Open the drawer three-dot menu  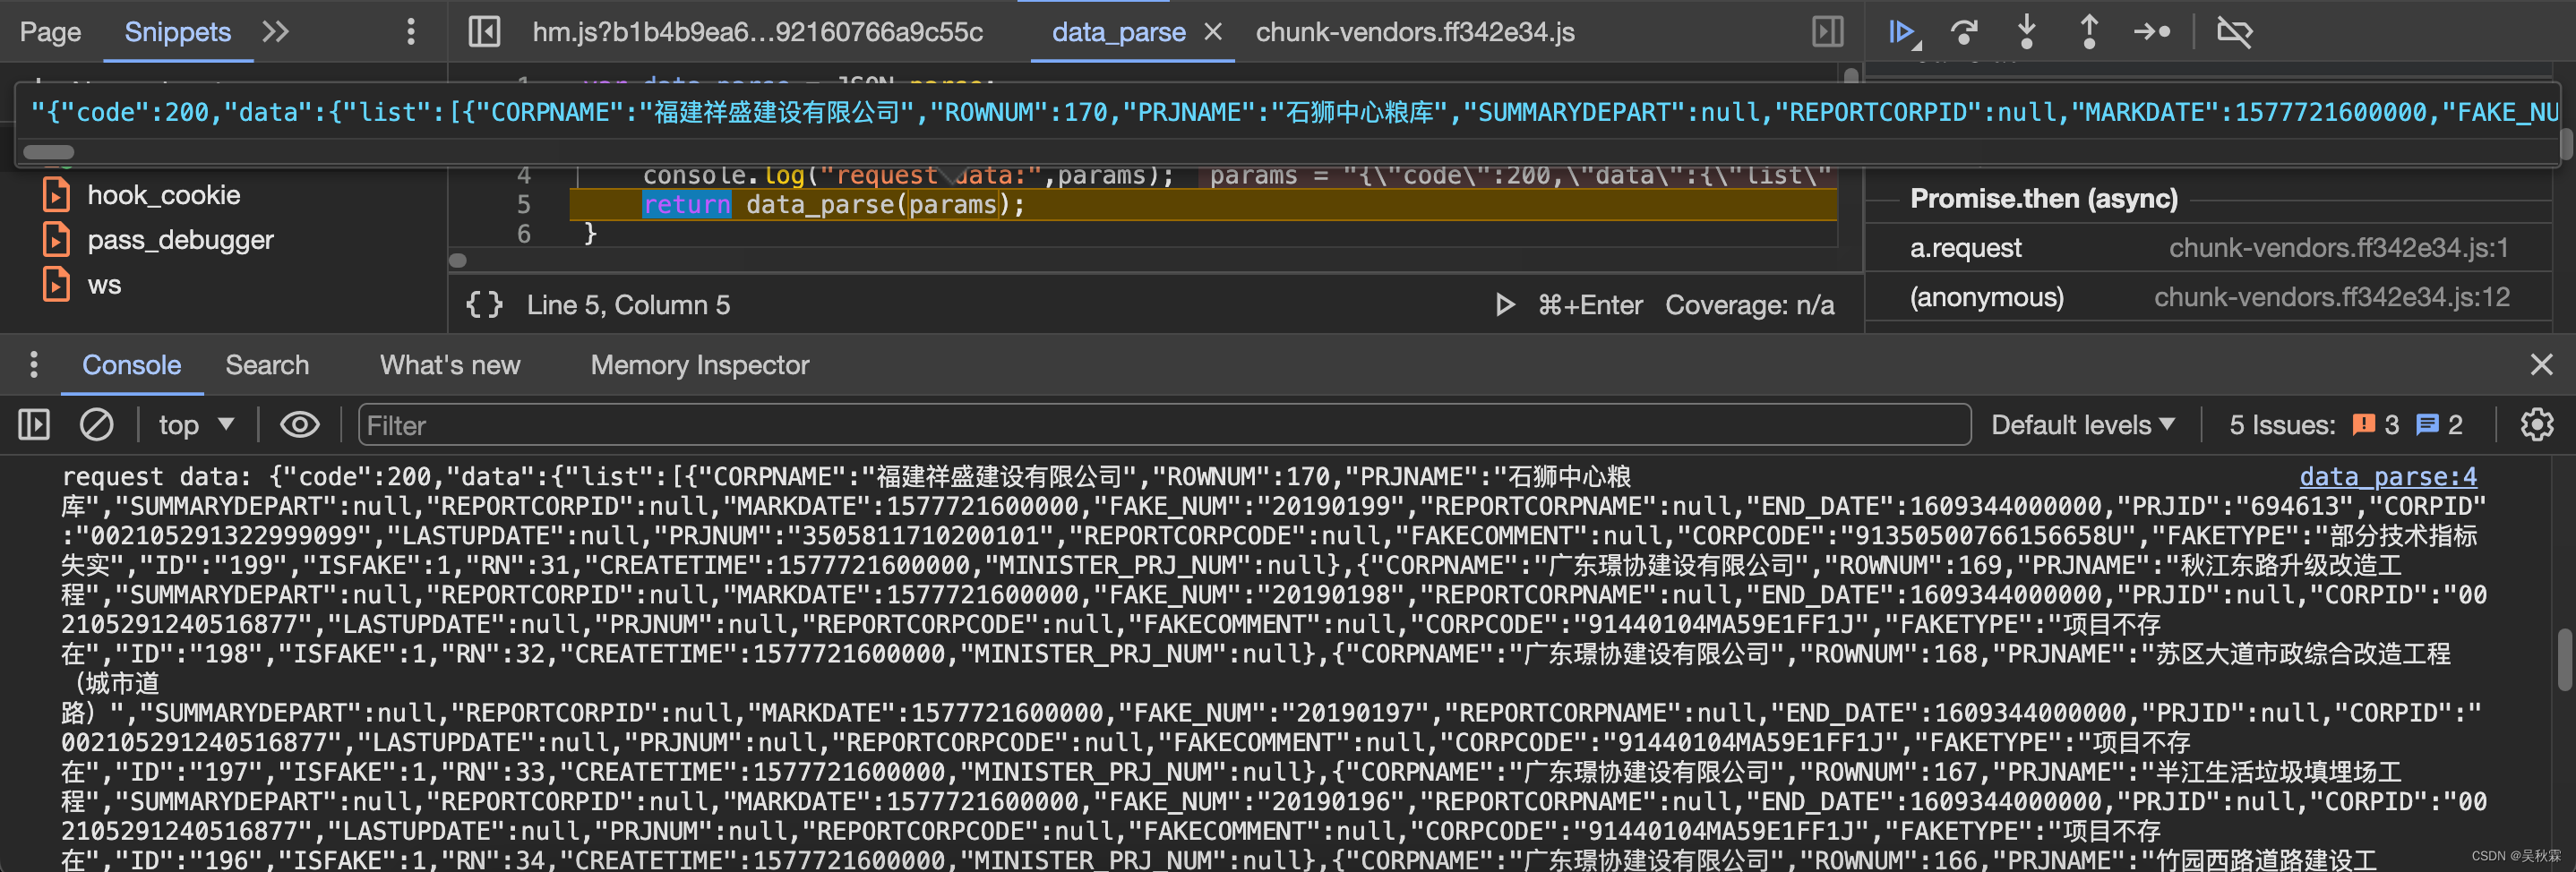34,365
